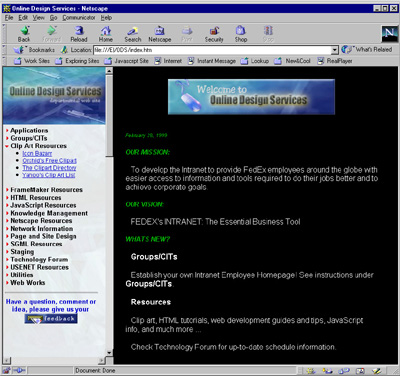Reload the current page
The width and height of the screenshot is (400, 376).
click(x=79, y=34)
